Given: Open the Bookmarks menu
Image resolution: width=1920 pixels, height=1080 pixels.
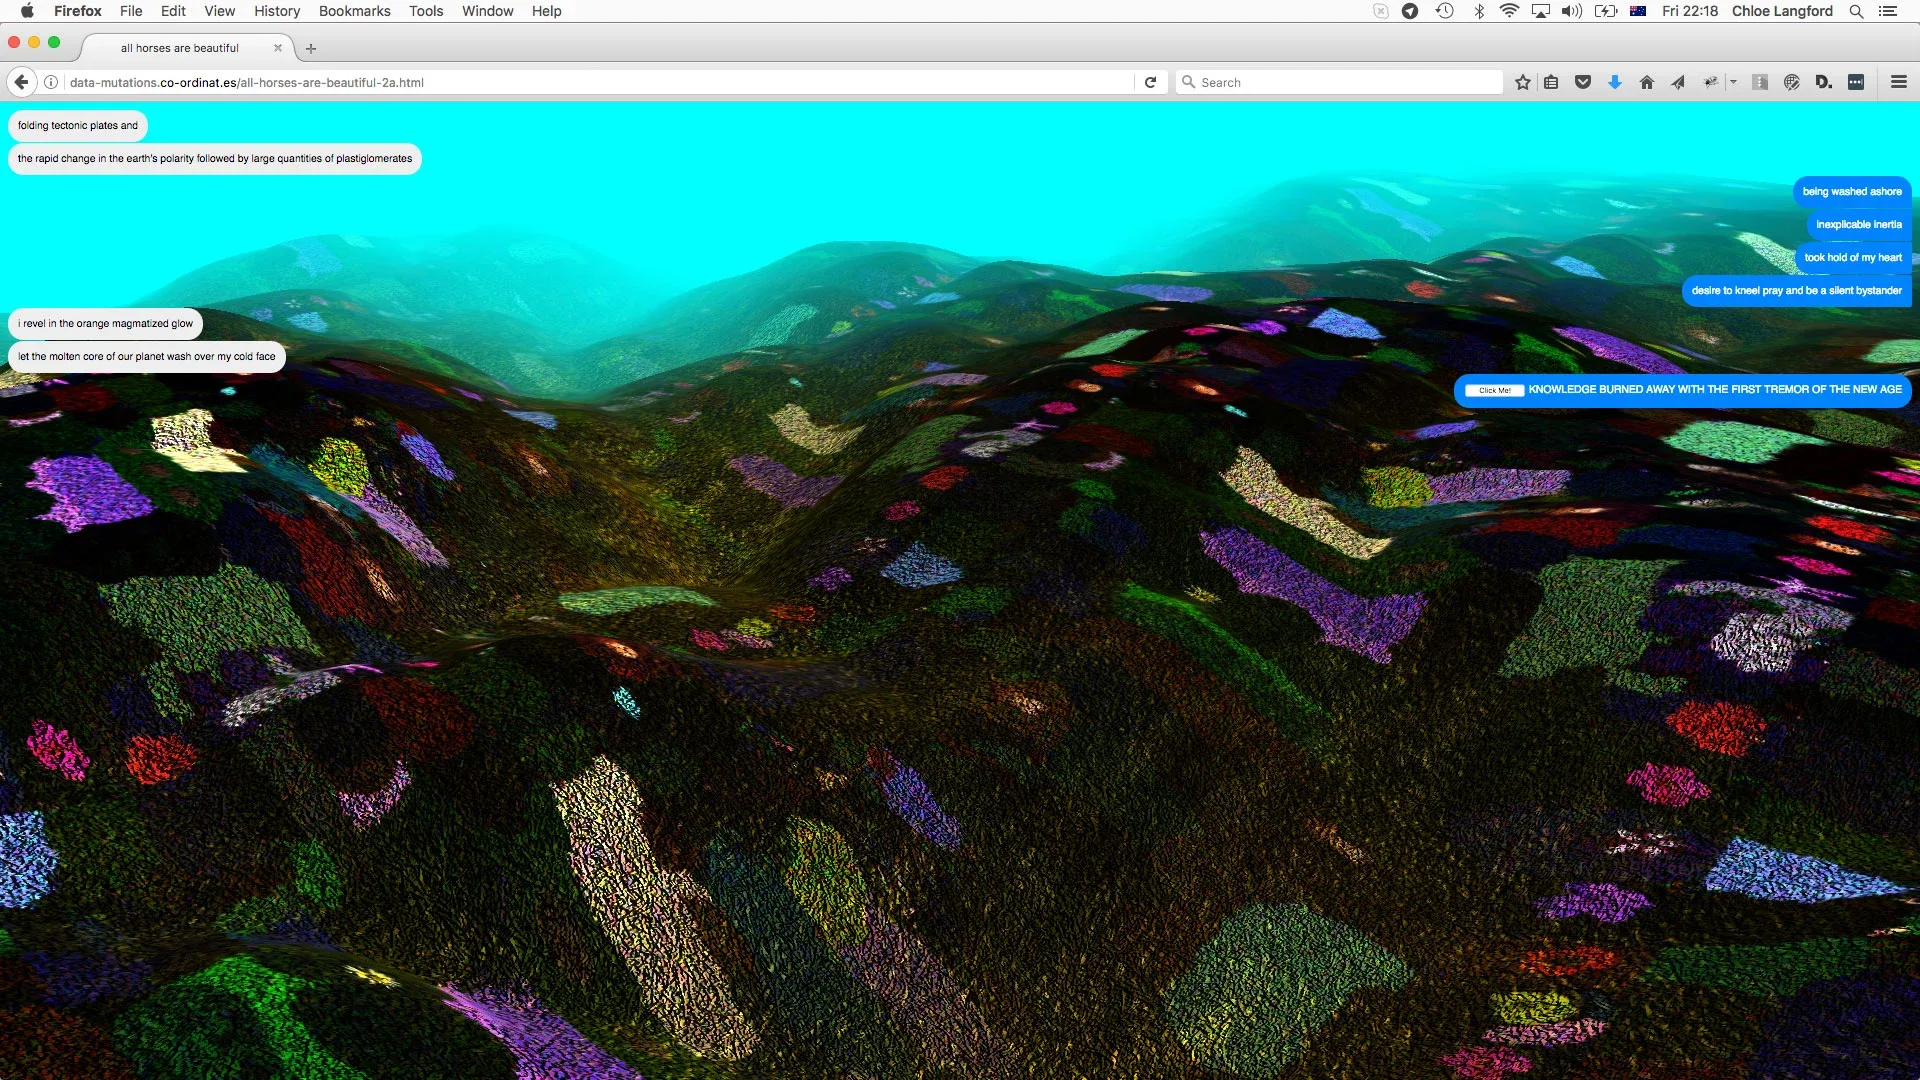Looking at the screenshot, I should coord(354,11).
